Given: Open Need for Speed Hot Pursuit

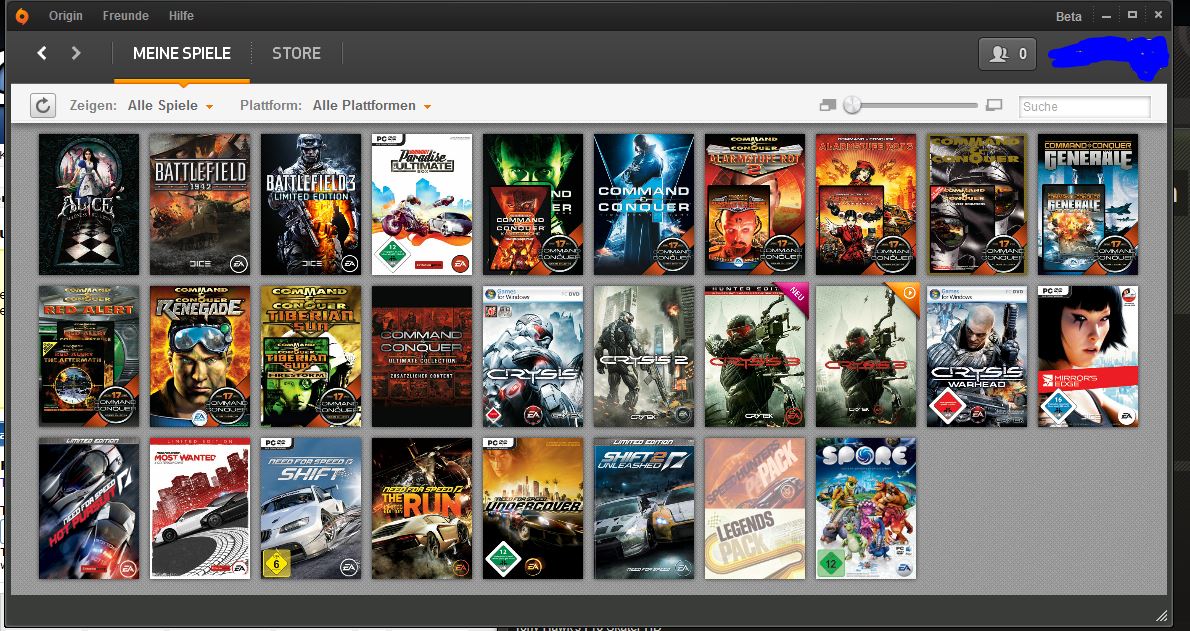Looking at the screenshot, I should [x=89, y=508].
